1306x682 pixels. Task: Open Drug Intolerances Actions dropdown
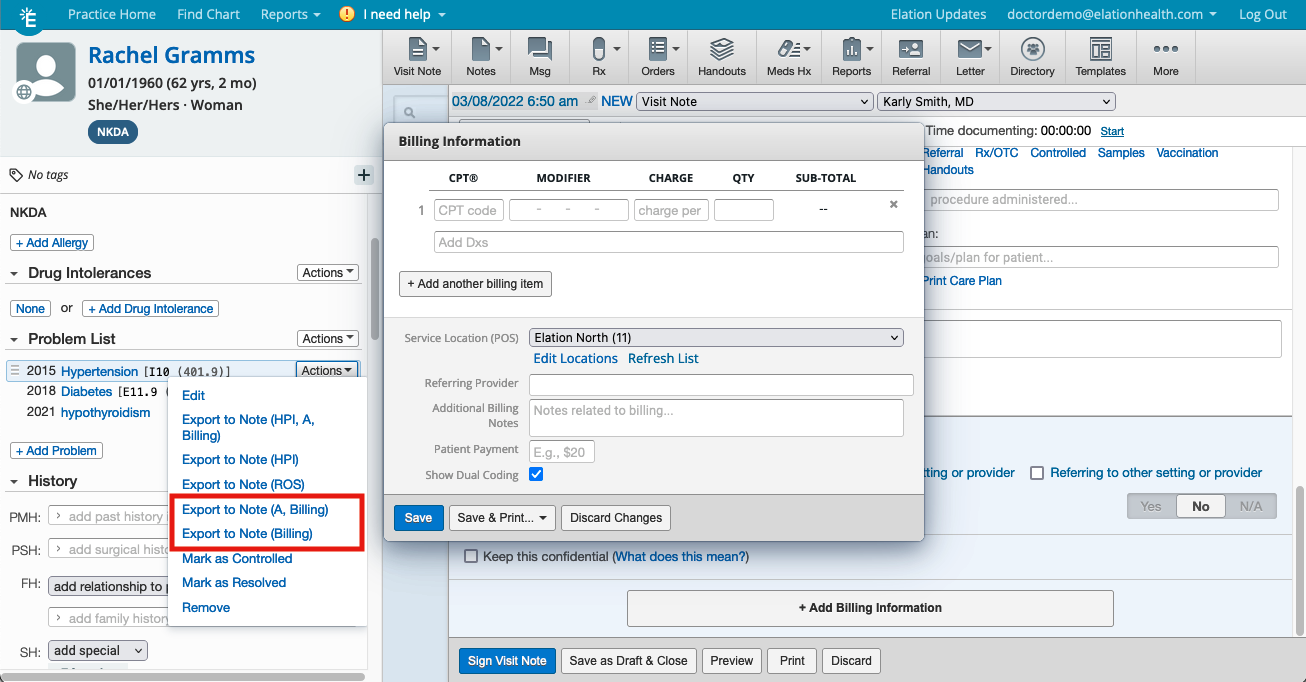click(x=328, y=273)
